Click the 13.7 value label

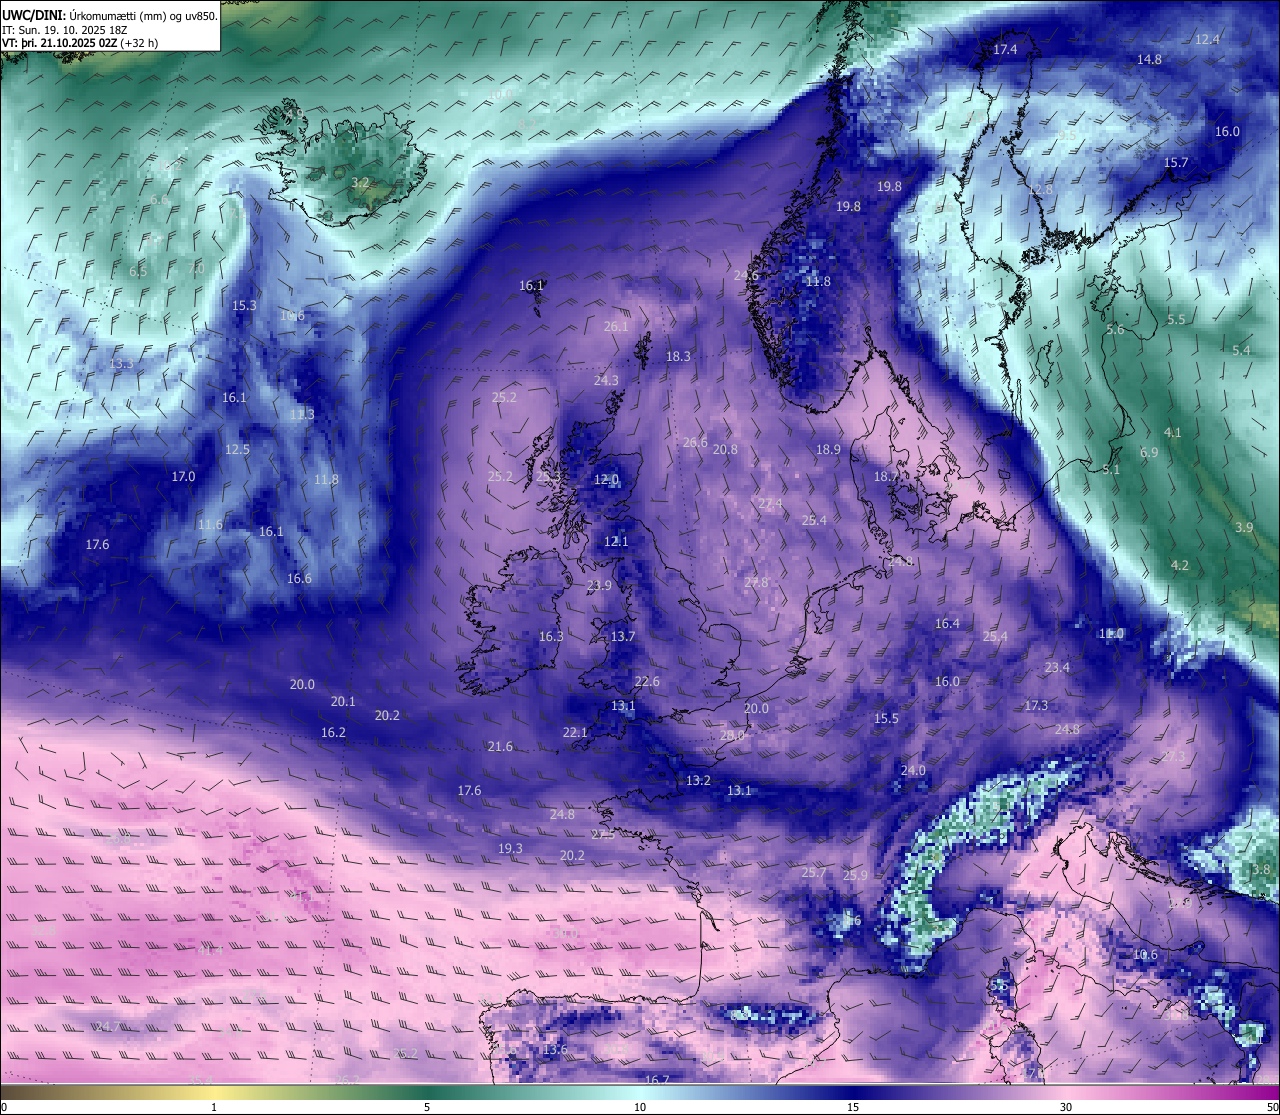623,637
